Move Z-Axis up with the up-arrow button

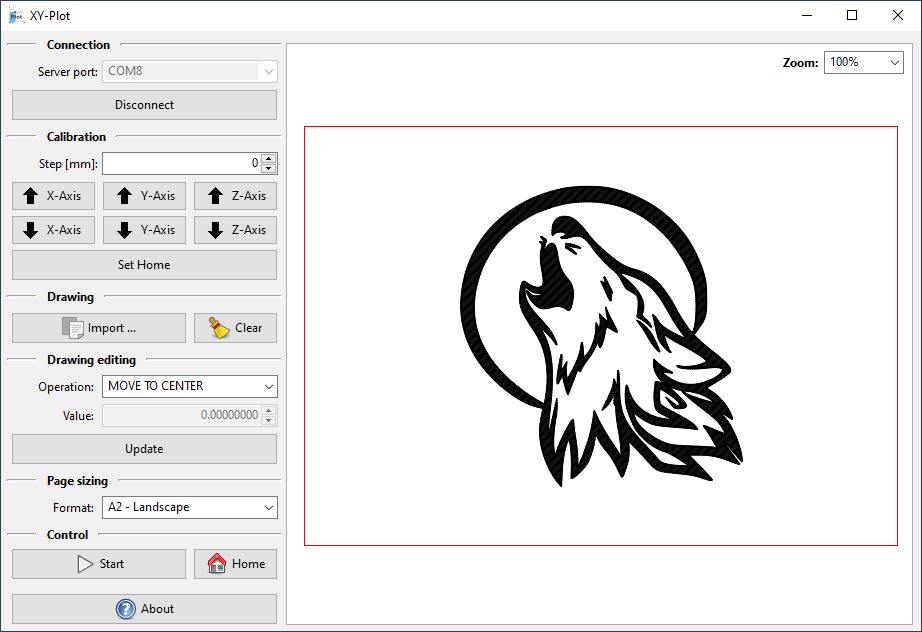tap(235, 196)
